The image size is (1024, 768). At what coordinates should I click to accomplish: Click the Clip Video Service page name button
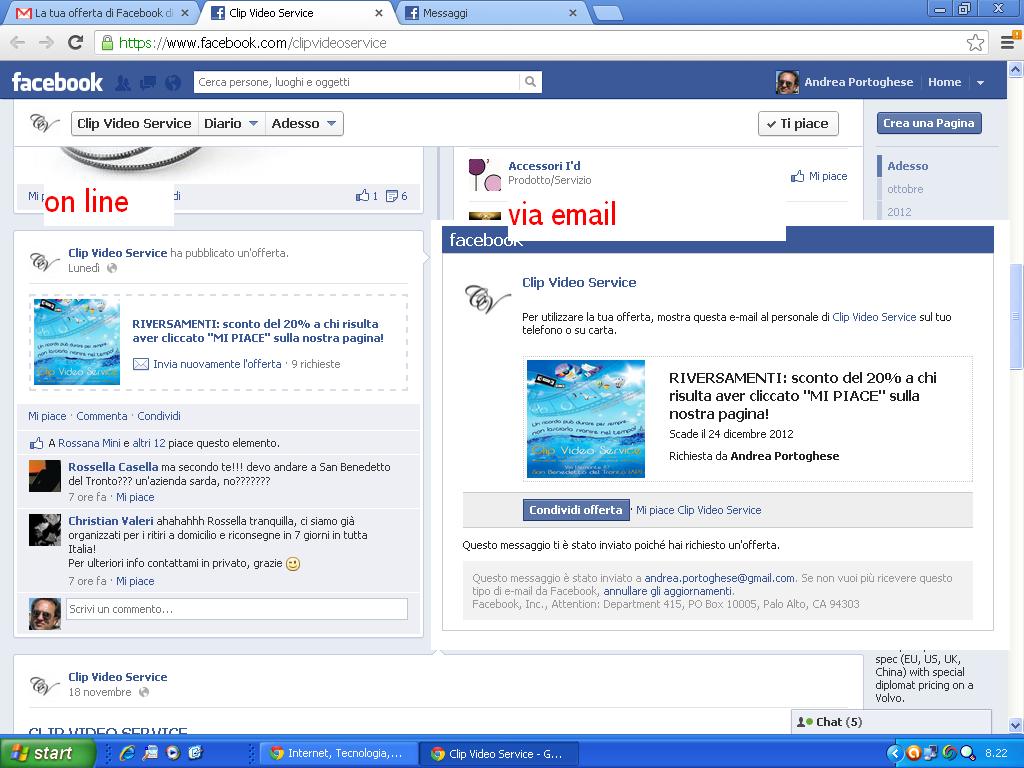(x=134, y=123)
